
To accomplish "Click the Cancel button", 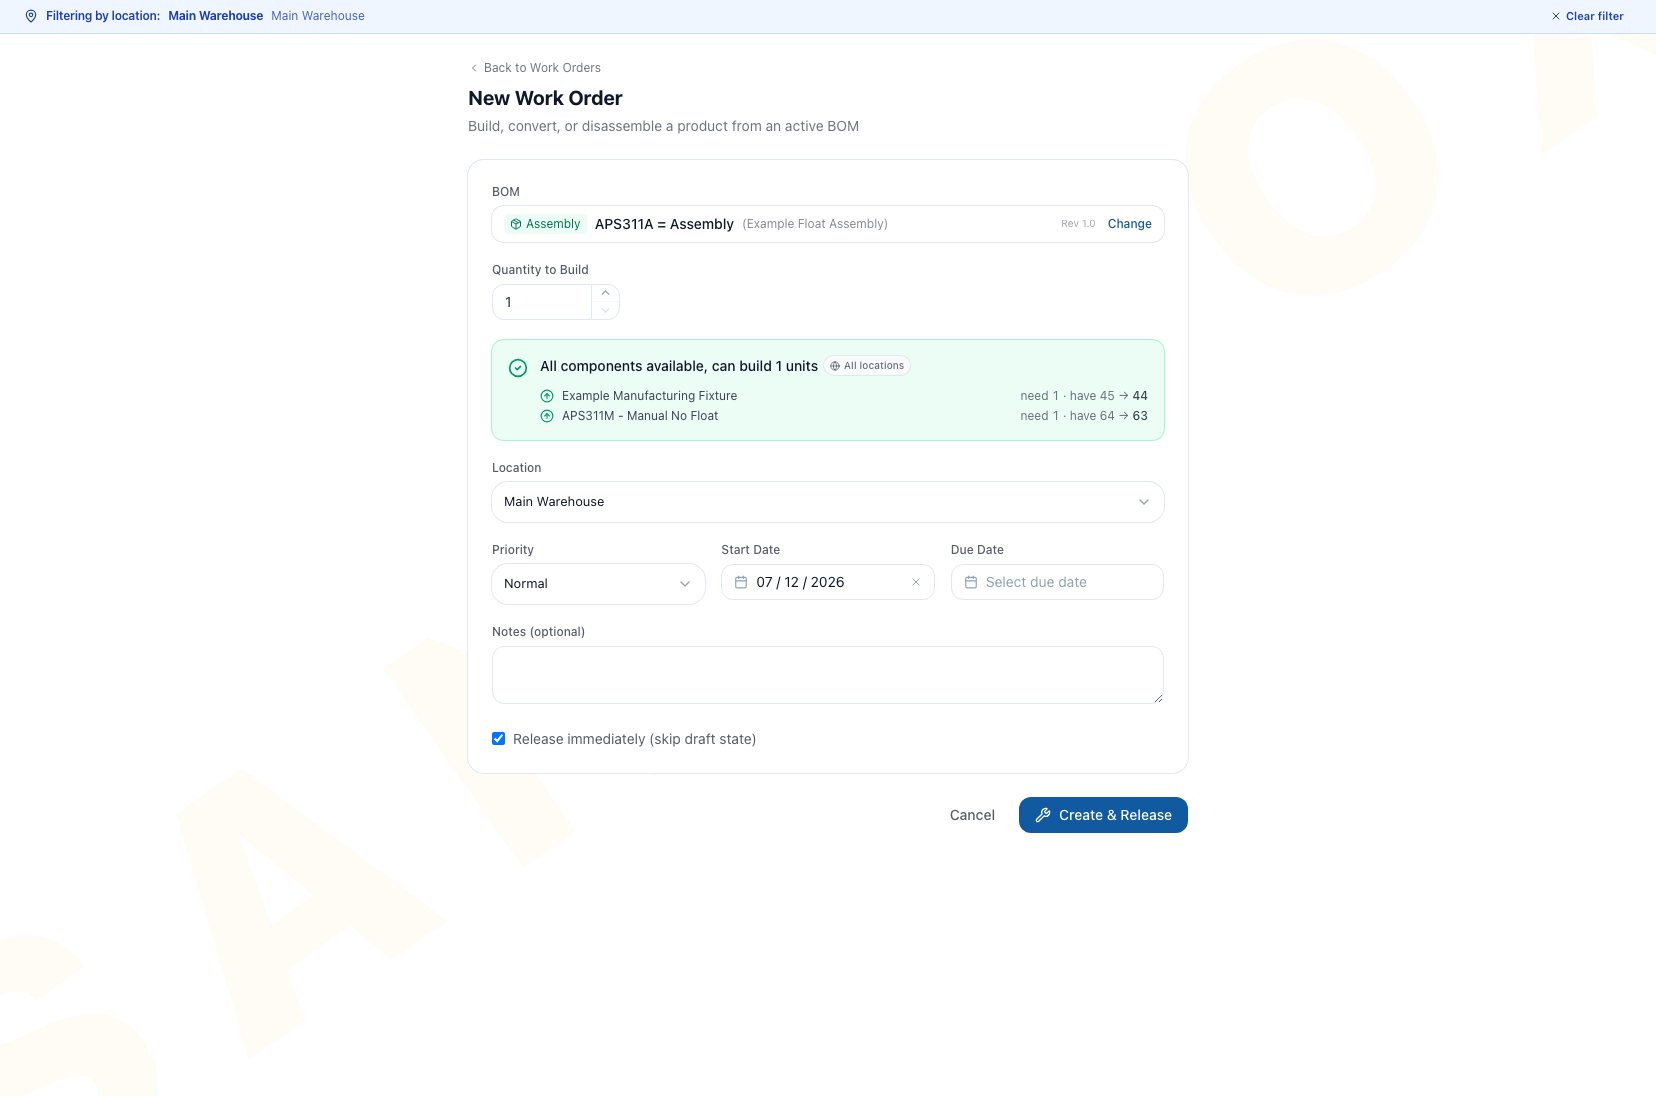I will (972, 815).
